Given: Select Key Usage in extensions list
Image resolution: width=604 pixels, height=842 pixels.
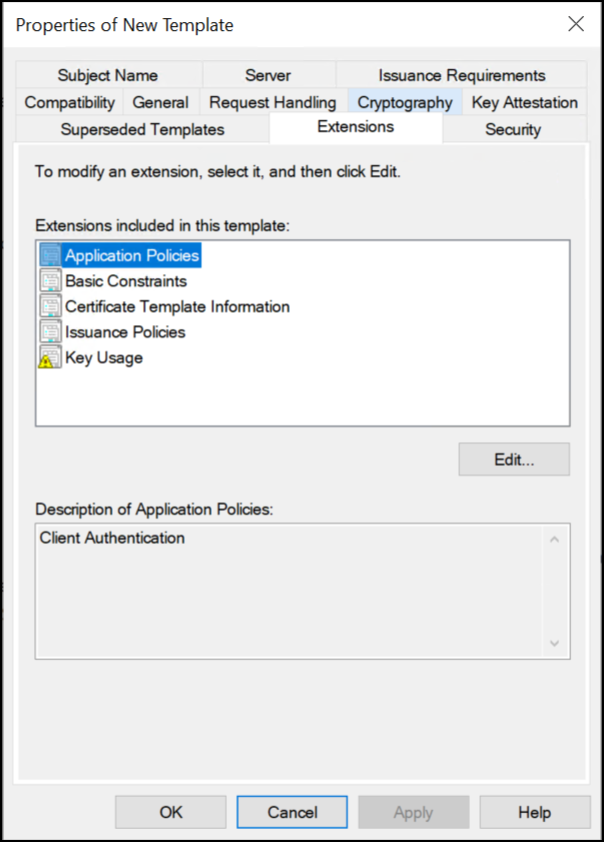Looking at the screenshot, I should click(104, 358).
